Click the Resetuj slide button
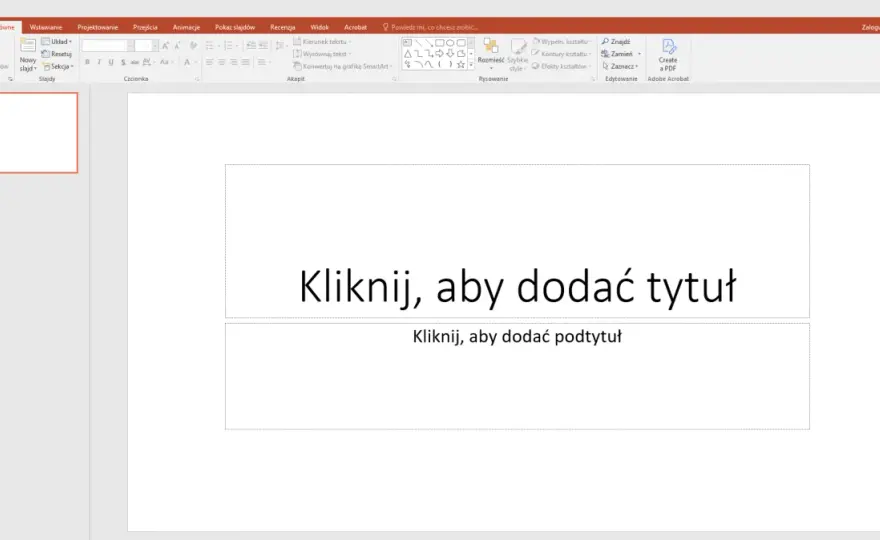Screen dimensions: 880x540 [57, 54]
